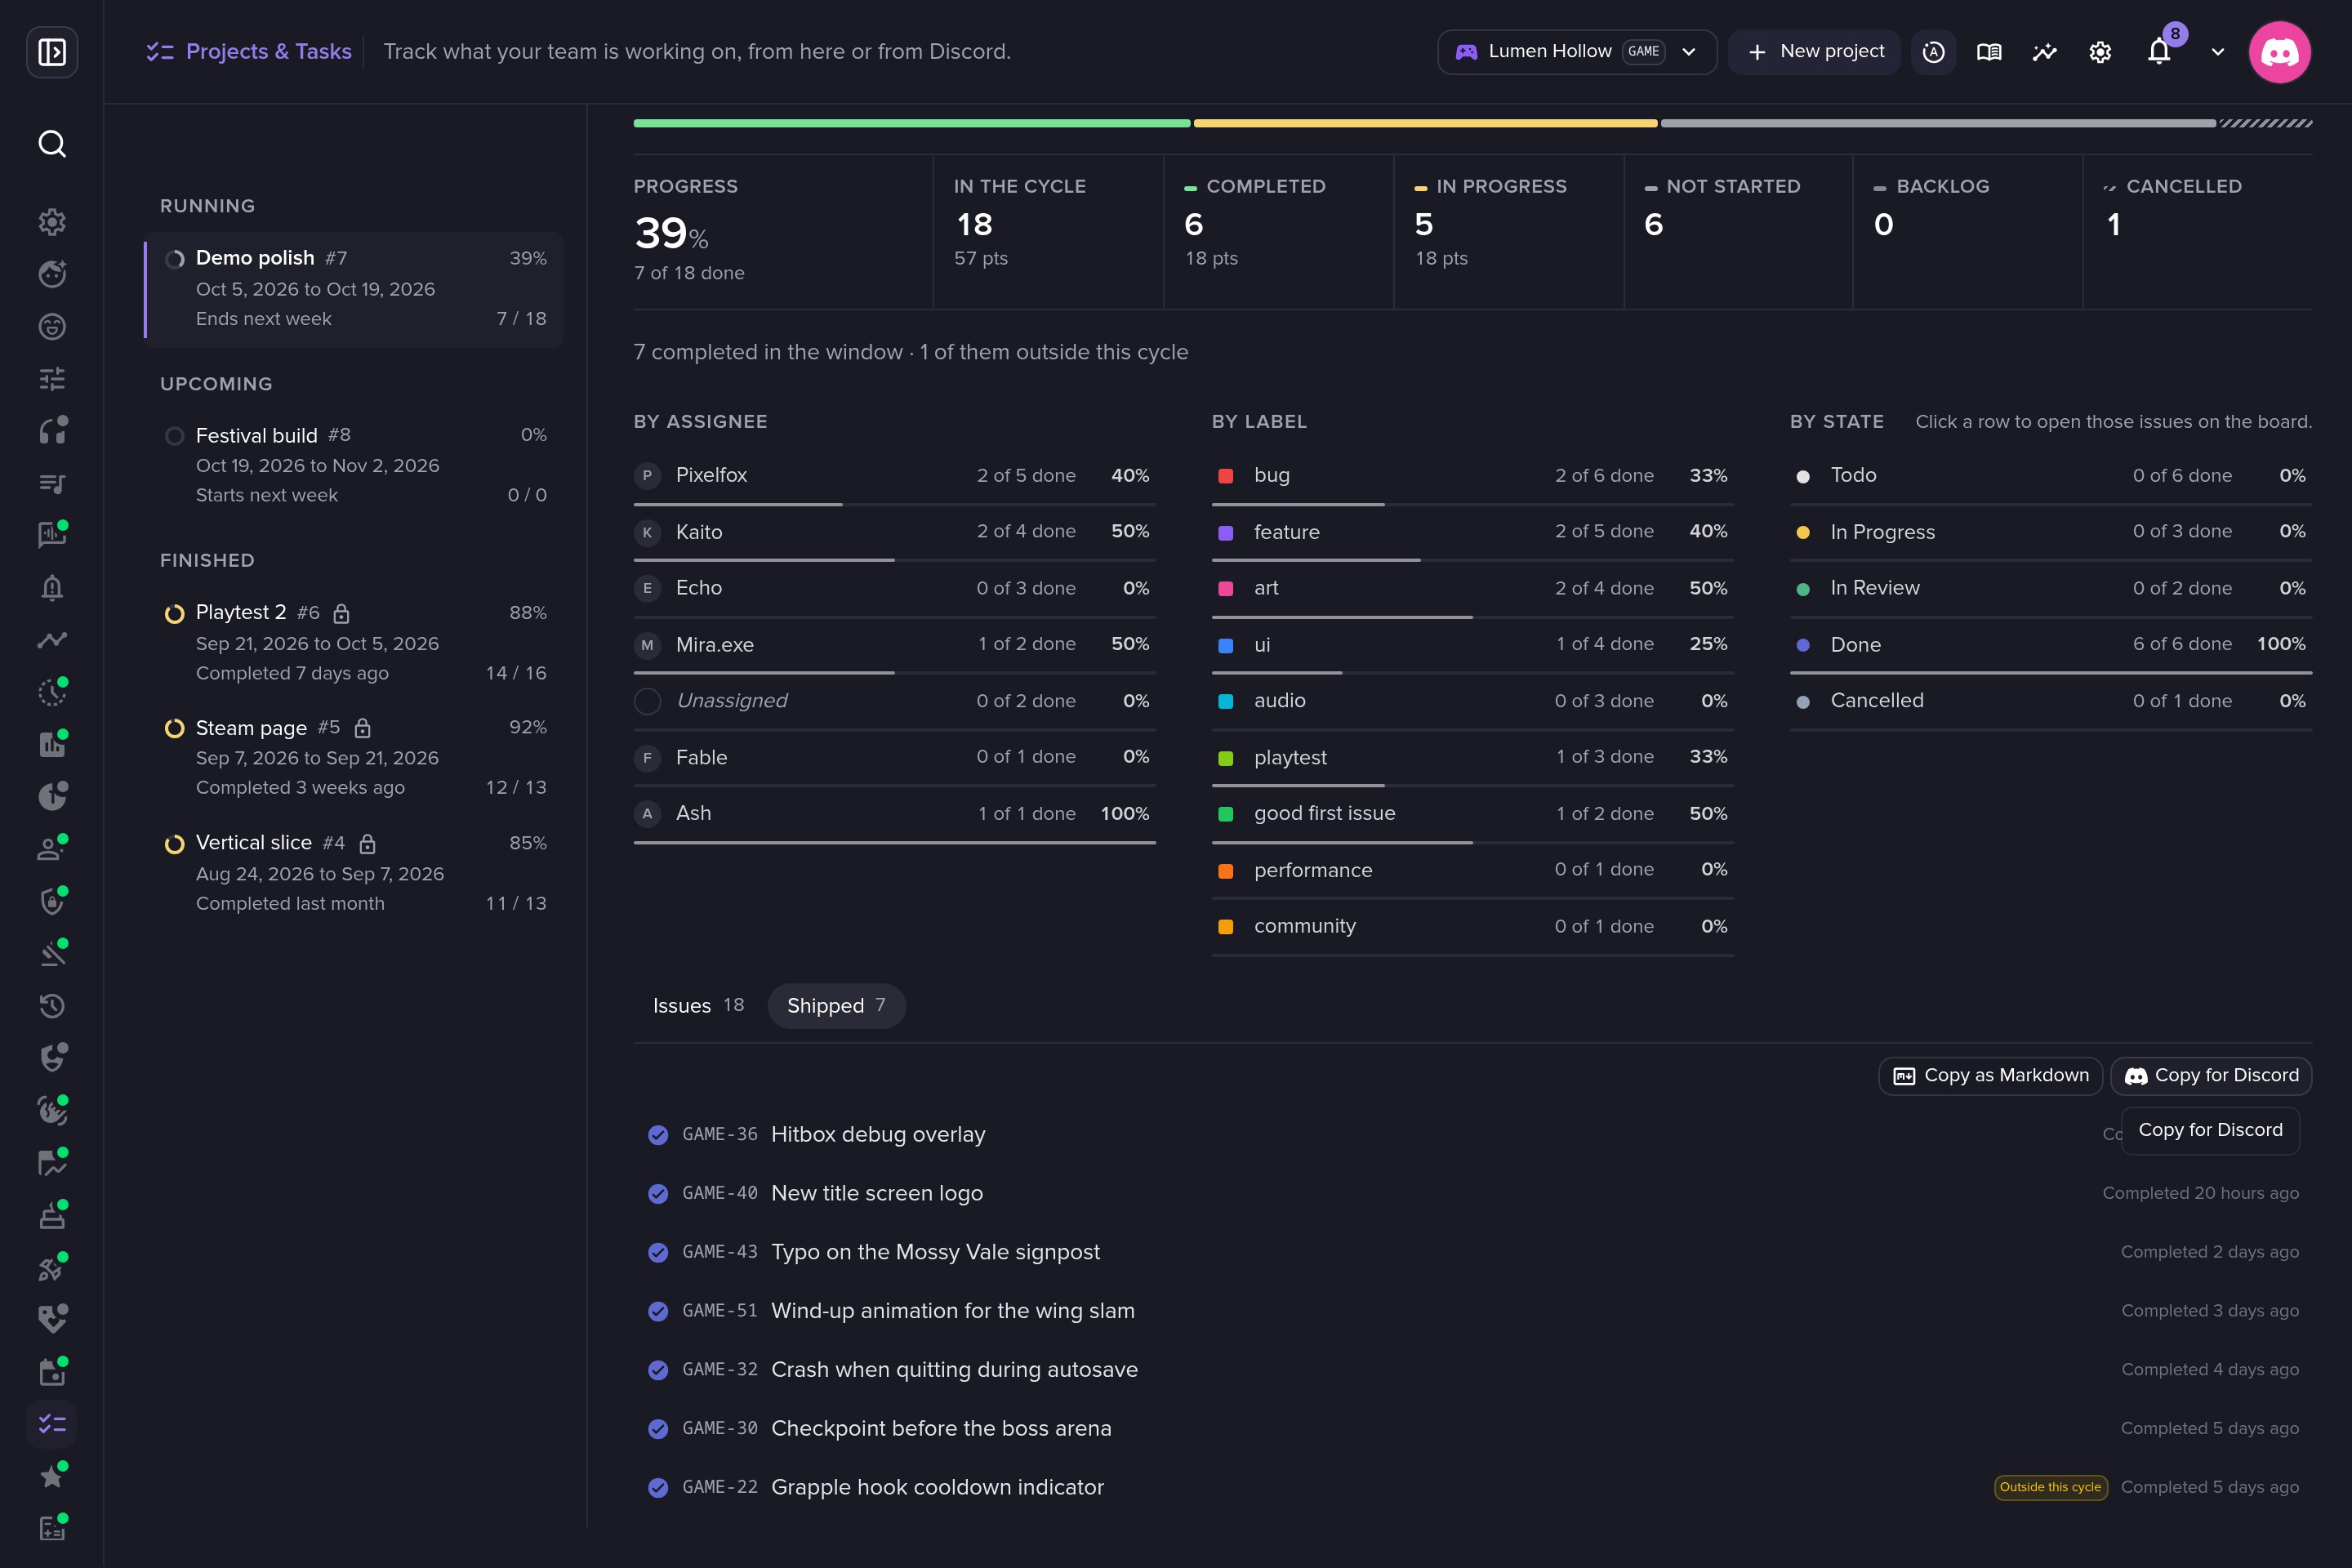This screenshot has width=2352, height=1568.
Task: Open the Todo row under By State
Action: click(2050, 476)
